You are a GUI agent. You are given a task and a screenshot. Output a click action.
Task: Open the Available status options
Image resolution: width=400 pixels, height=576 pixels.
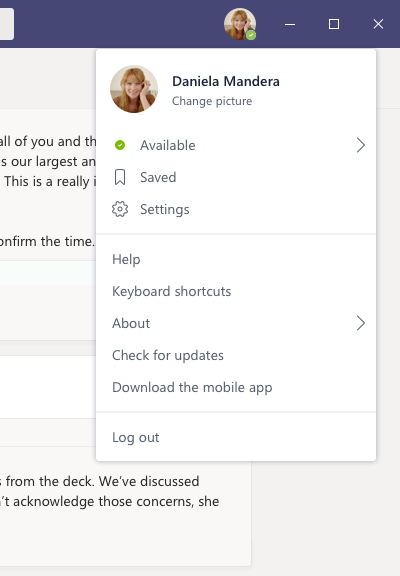point(236,145)
